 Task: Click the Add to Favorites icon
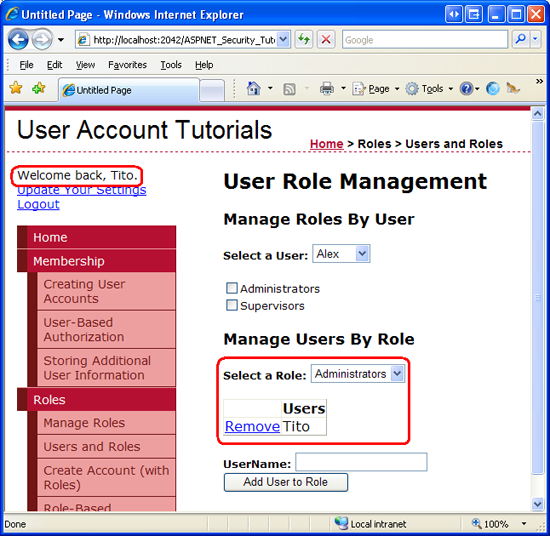[39, 88]
